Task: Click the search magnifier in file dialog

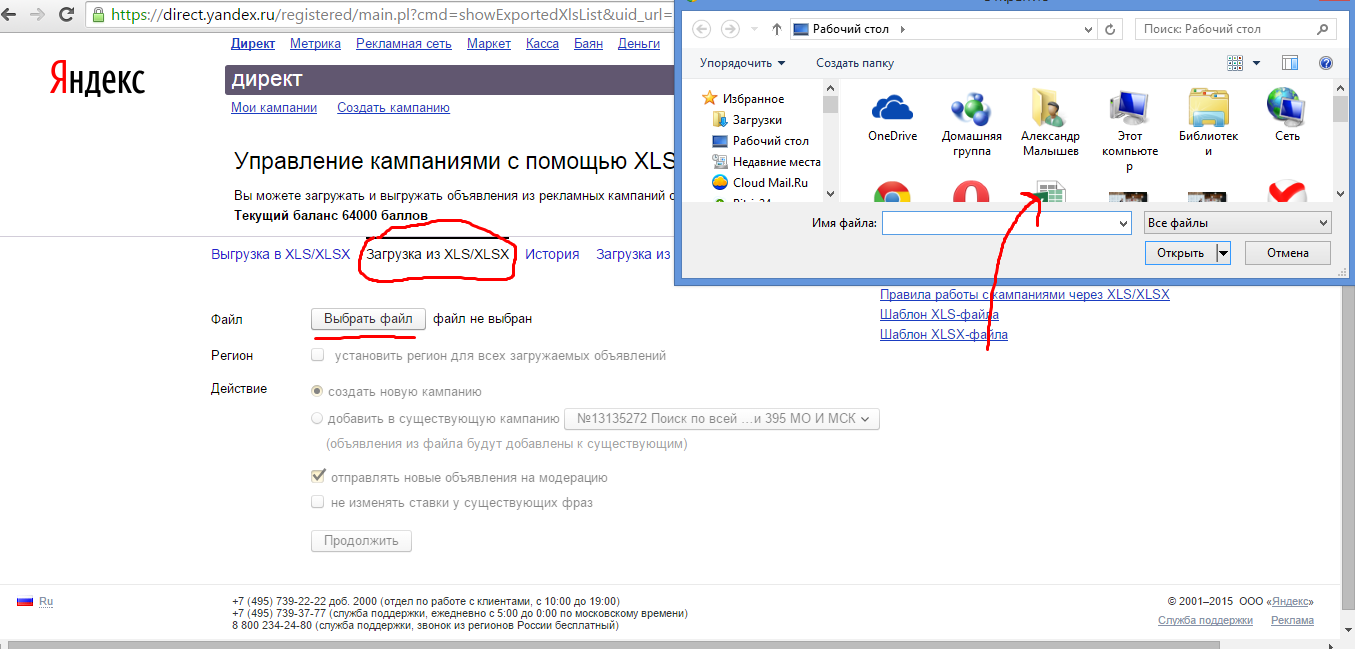Action: [x=1324, y=29]
